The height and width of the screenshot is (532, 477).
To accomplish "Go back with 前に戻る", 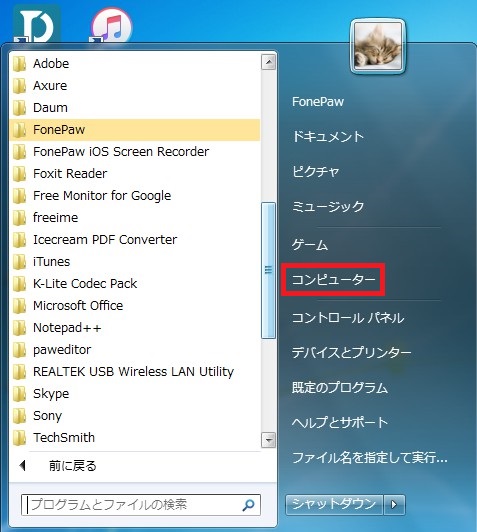I will click(72, 466).
